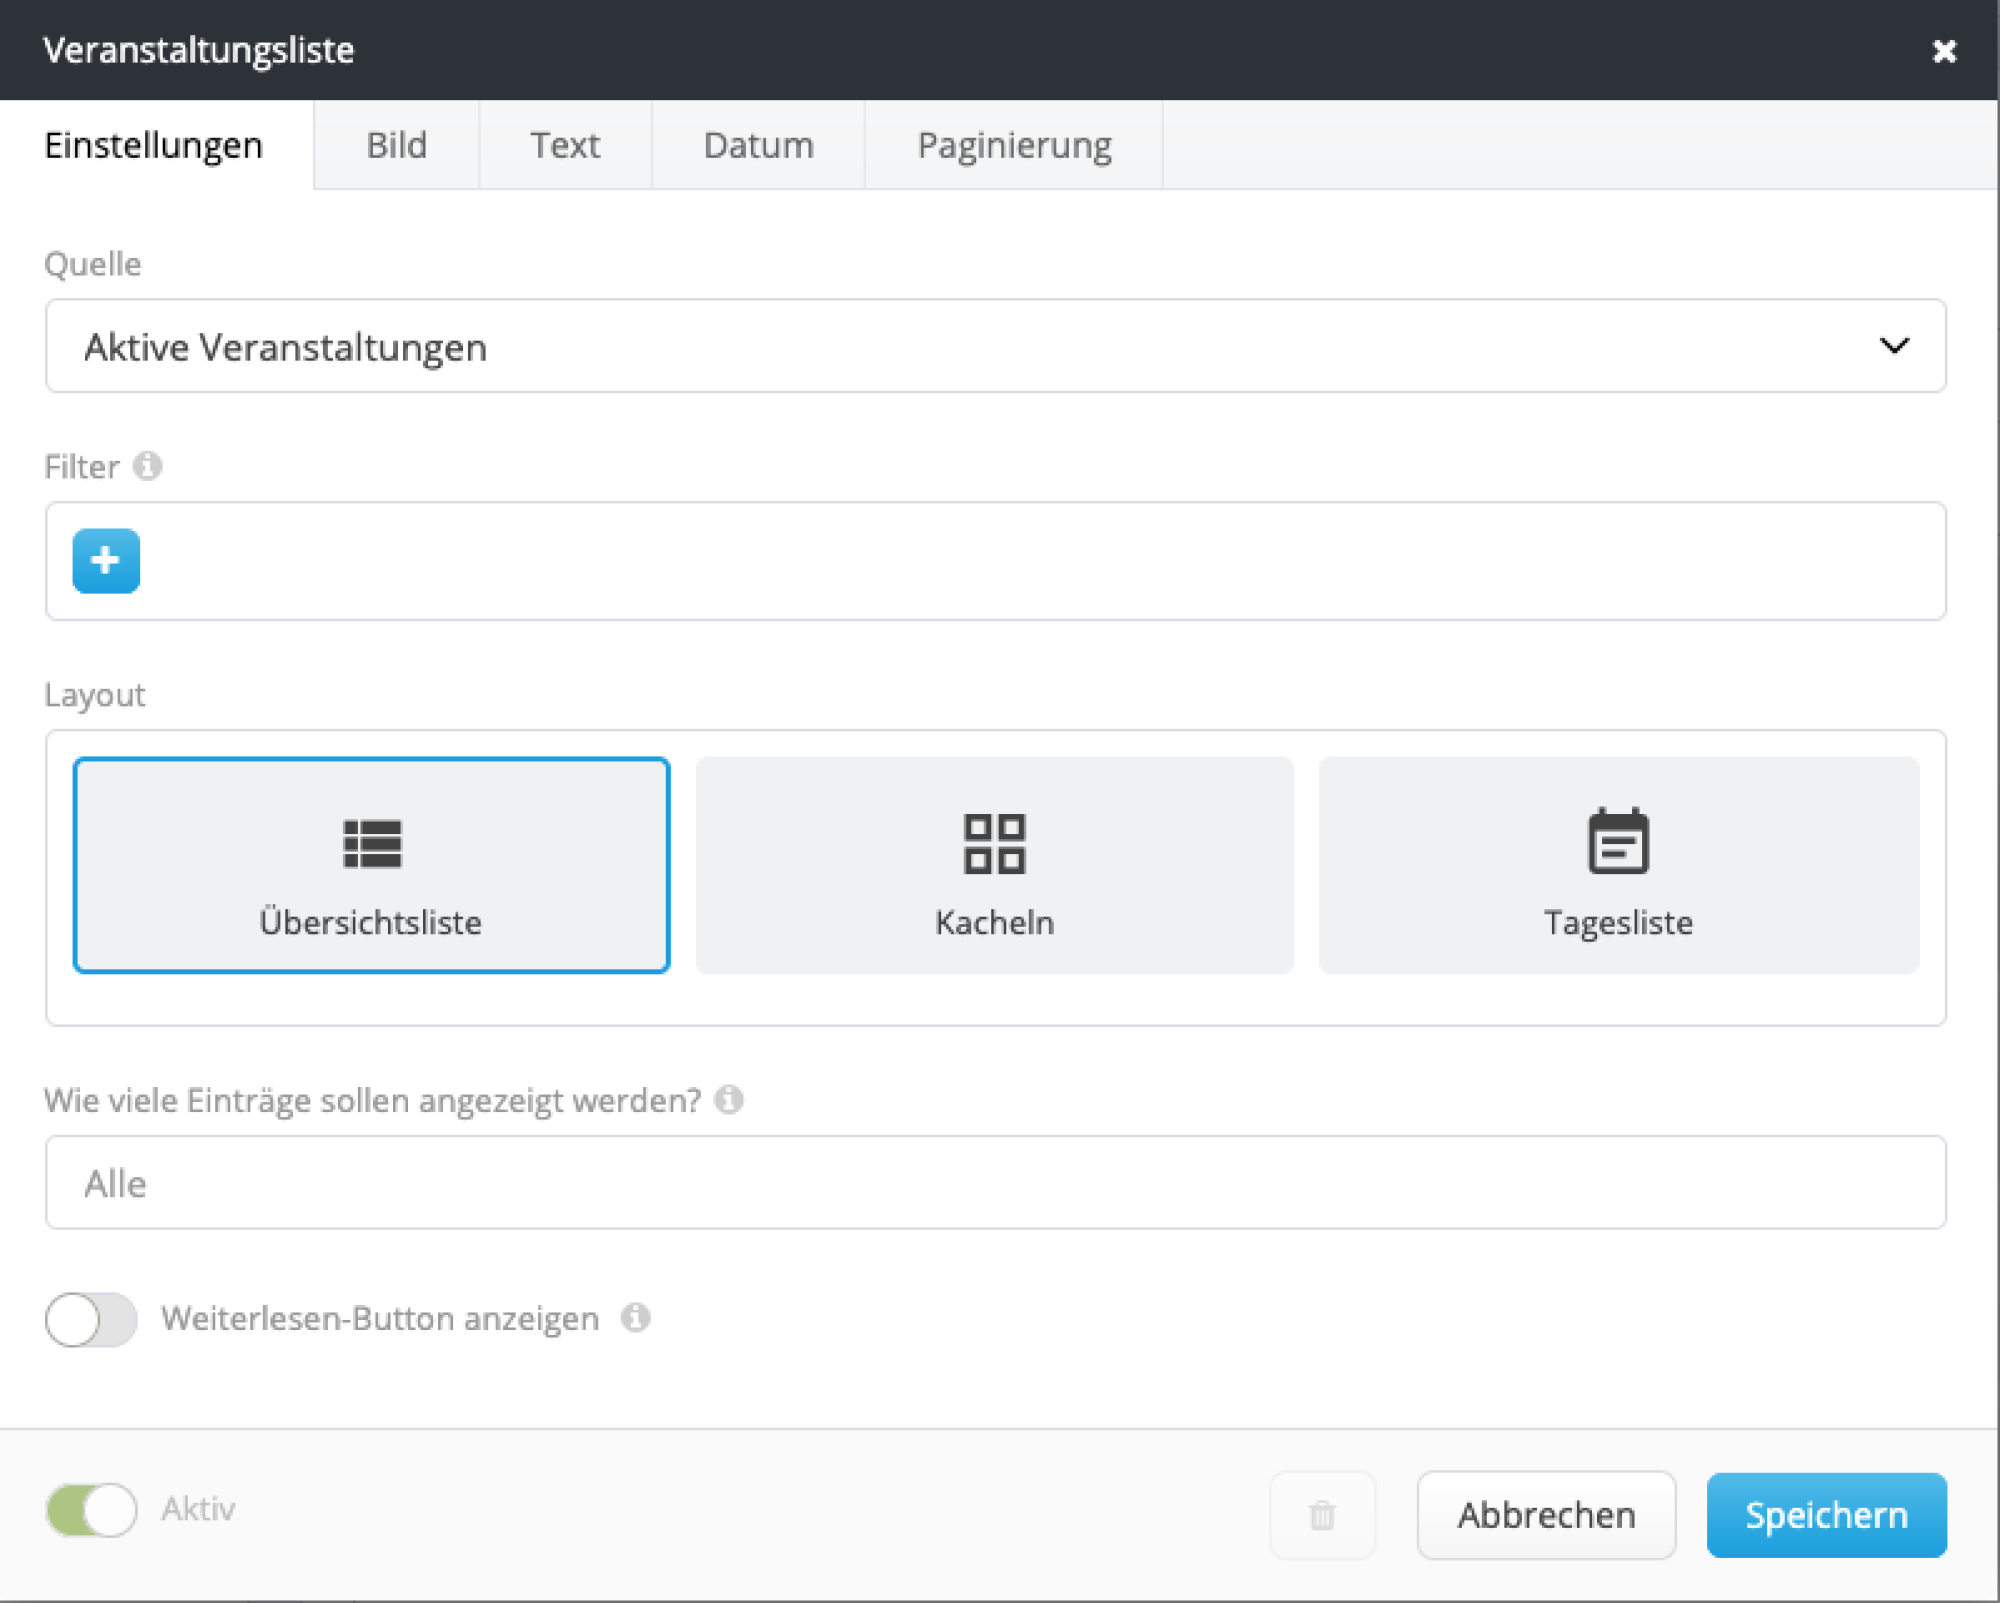Select the Übersichtsliste list layout icon
This screenshot has height=1603, width=2000.
click(372, 844)
